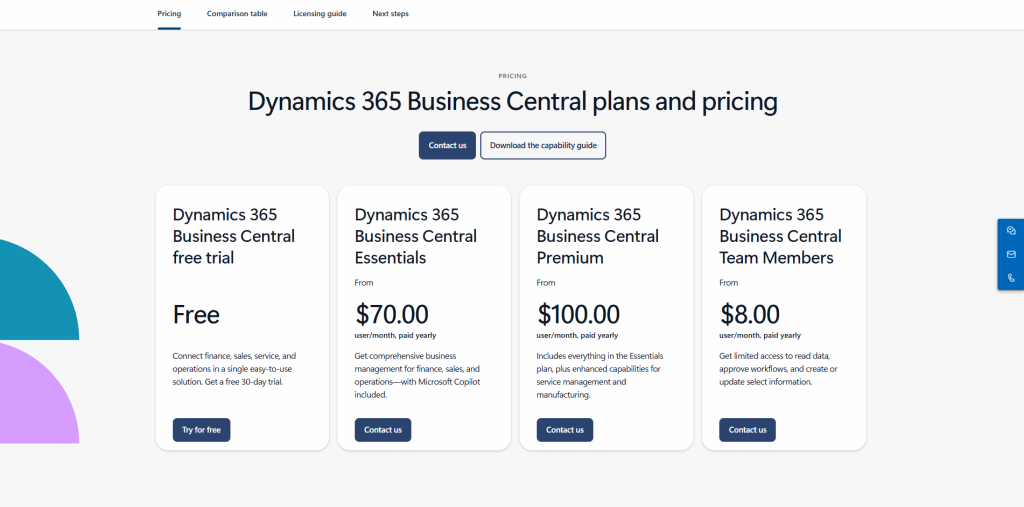The image size is (1024, 507).
Task: Click the Business Central Essentials heading
Action: click(x=415, y=236)
